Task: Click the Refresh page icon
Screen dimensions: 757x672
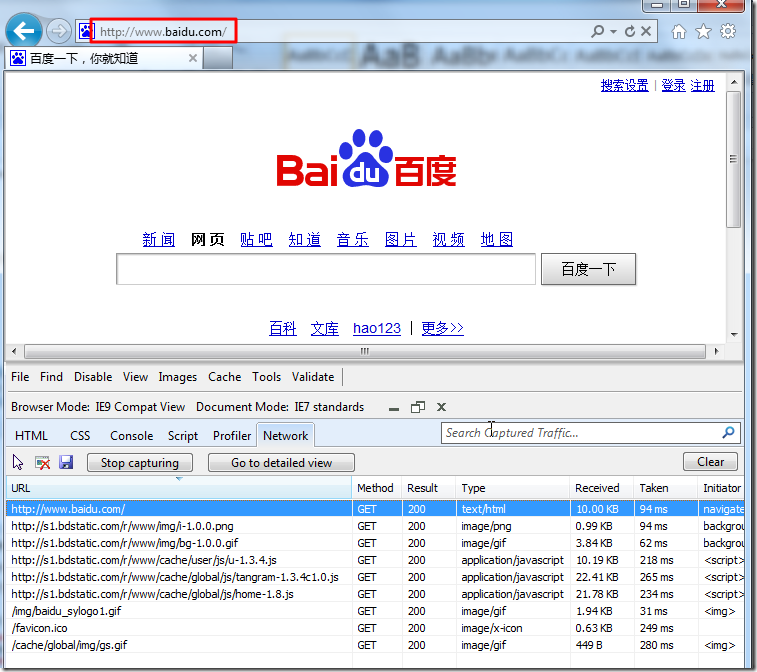Action: coord(630,31)
